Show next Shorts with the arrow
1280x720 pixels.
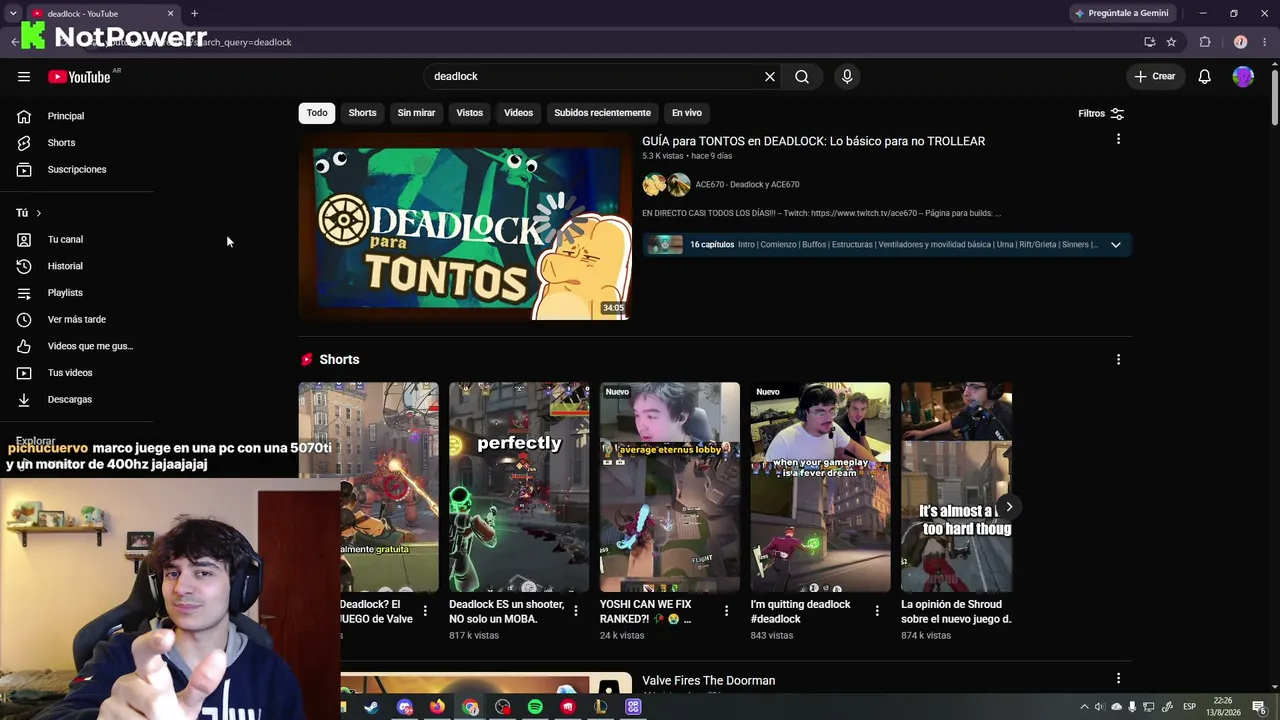[1009, 507]
